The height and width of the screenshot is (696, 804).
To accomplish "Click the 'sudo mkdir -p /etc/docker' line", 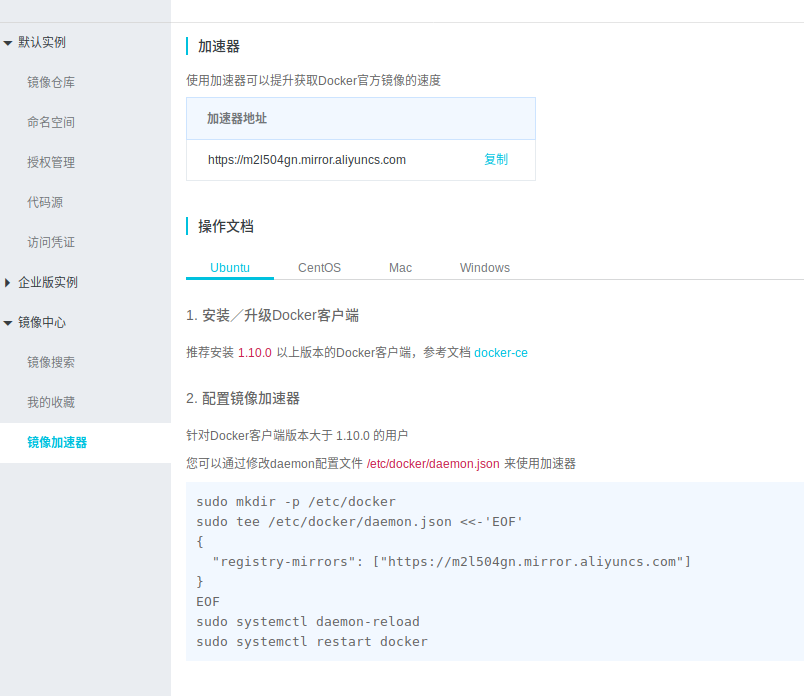I will point(296,502).
